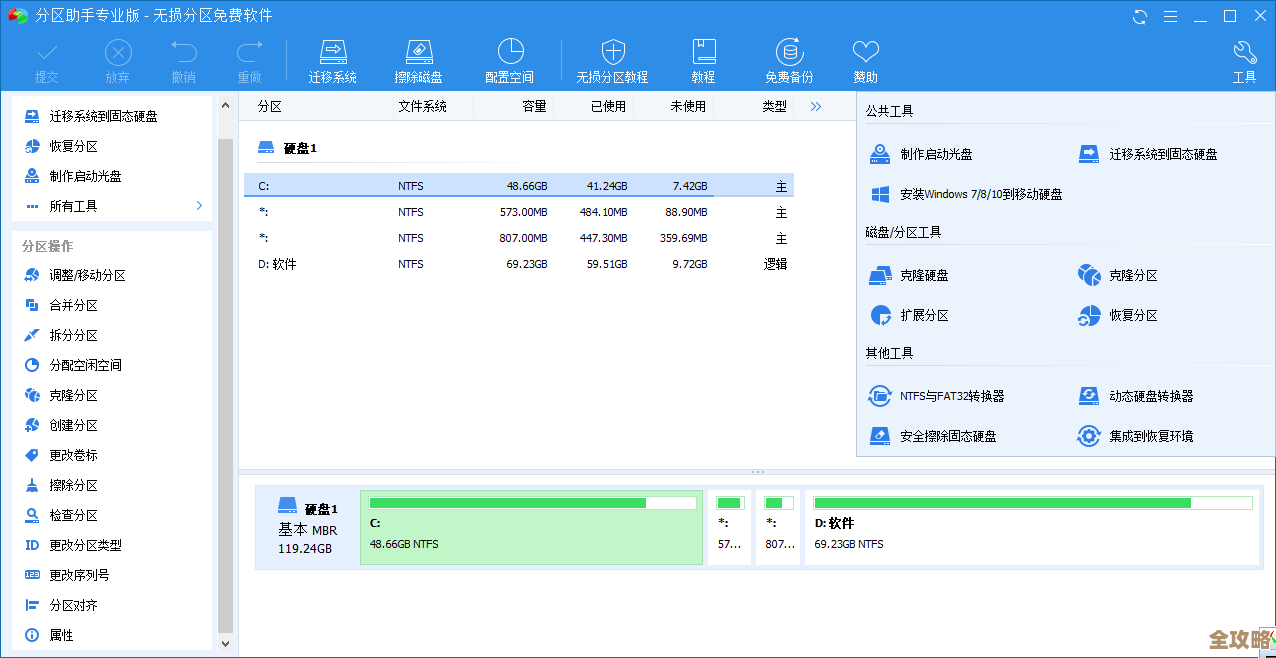Viewport: 1276px width, 658px height.
Task: Open the hamburger menu in the title bar
Action: point(1168,16)
